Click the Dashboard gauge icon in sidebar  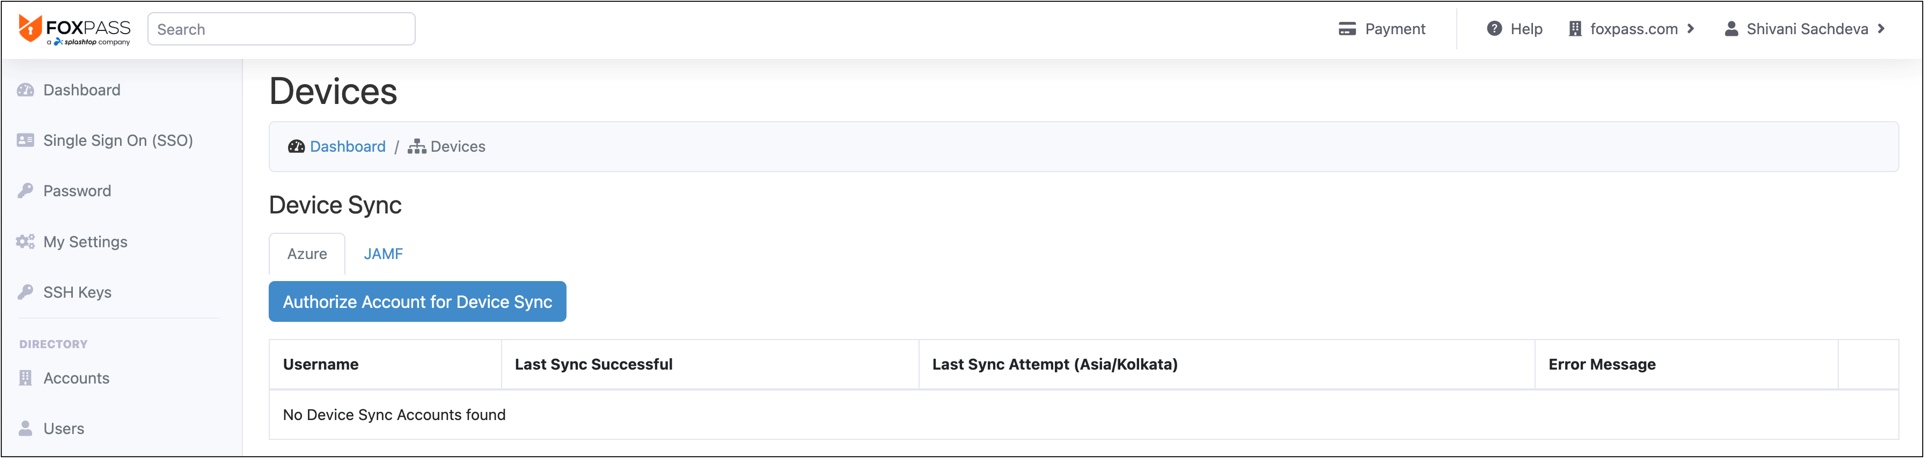pos(26,90)
